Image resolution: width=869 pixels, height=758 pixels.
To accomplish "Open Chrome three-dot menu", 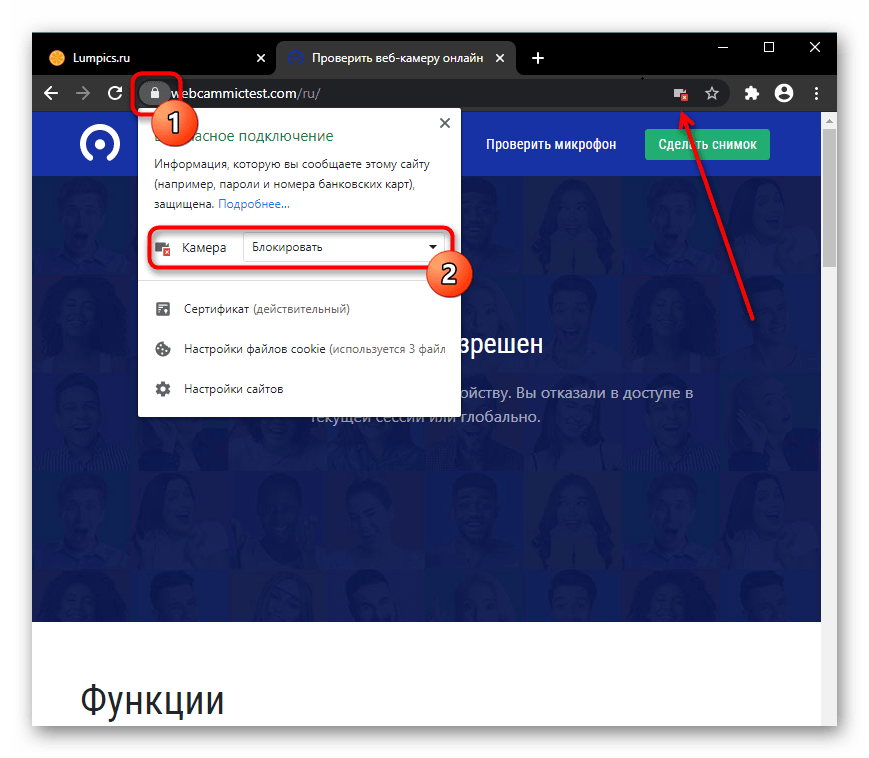I will coord(817,93).
